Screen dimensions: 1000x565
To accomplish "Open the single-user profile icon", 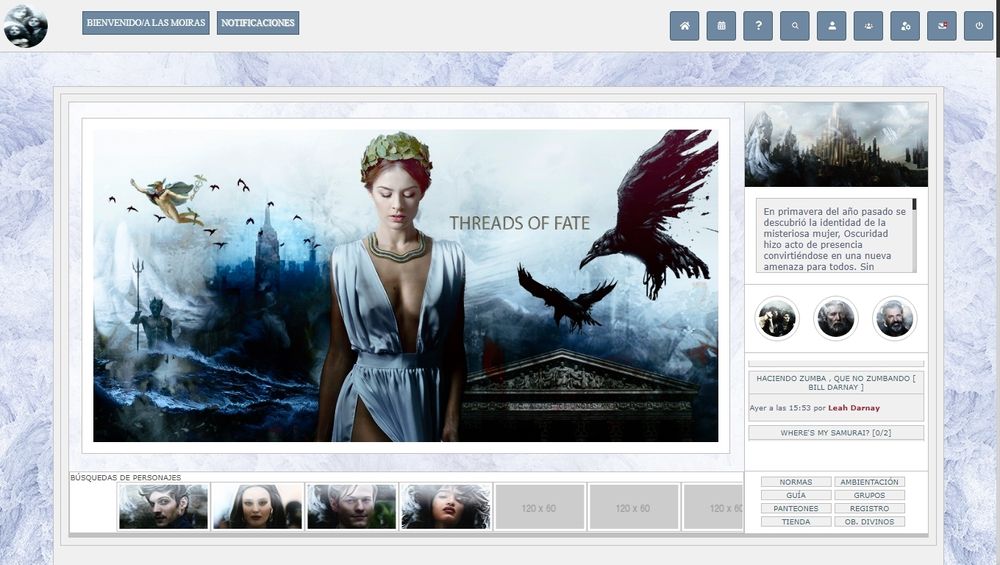I will 832,26.
